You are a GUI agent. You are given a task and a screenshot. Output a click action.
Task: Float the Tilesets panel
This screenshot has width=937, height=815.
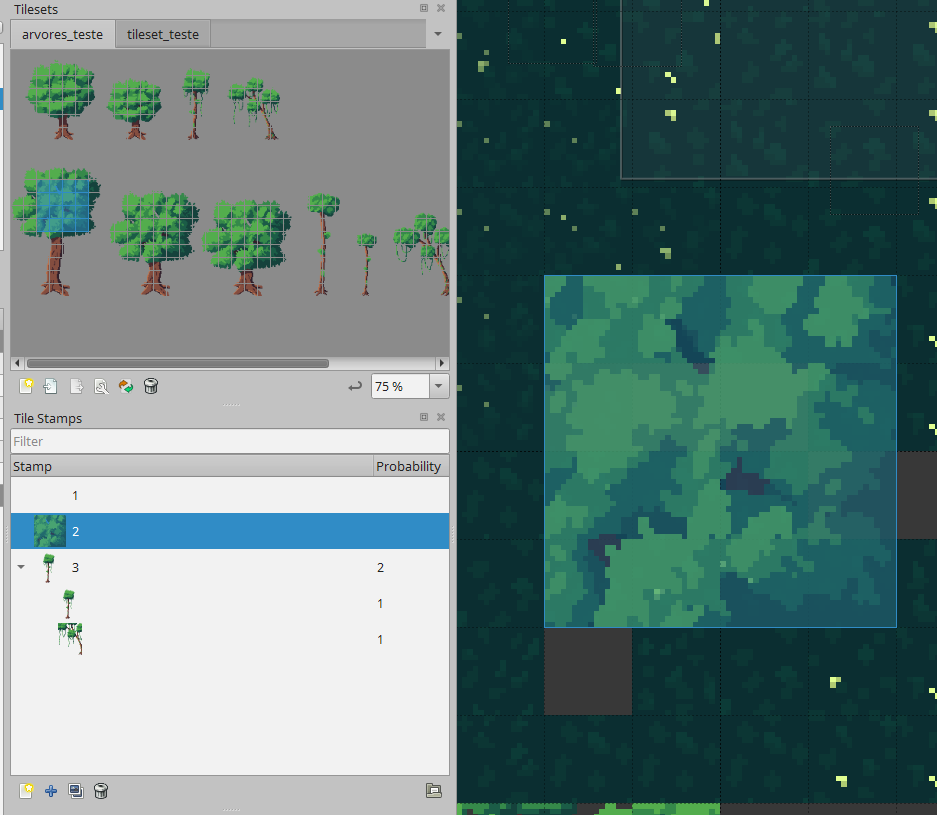point(424,8)
